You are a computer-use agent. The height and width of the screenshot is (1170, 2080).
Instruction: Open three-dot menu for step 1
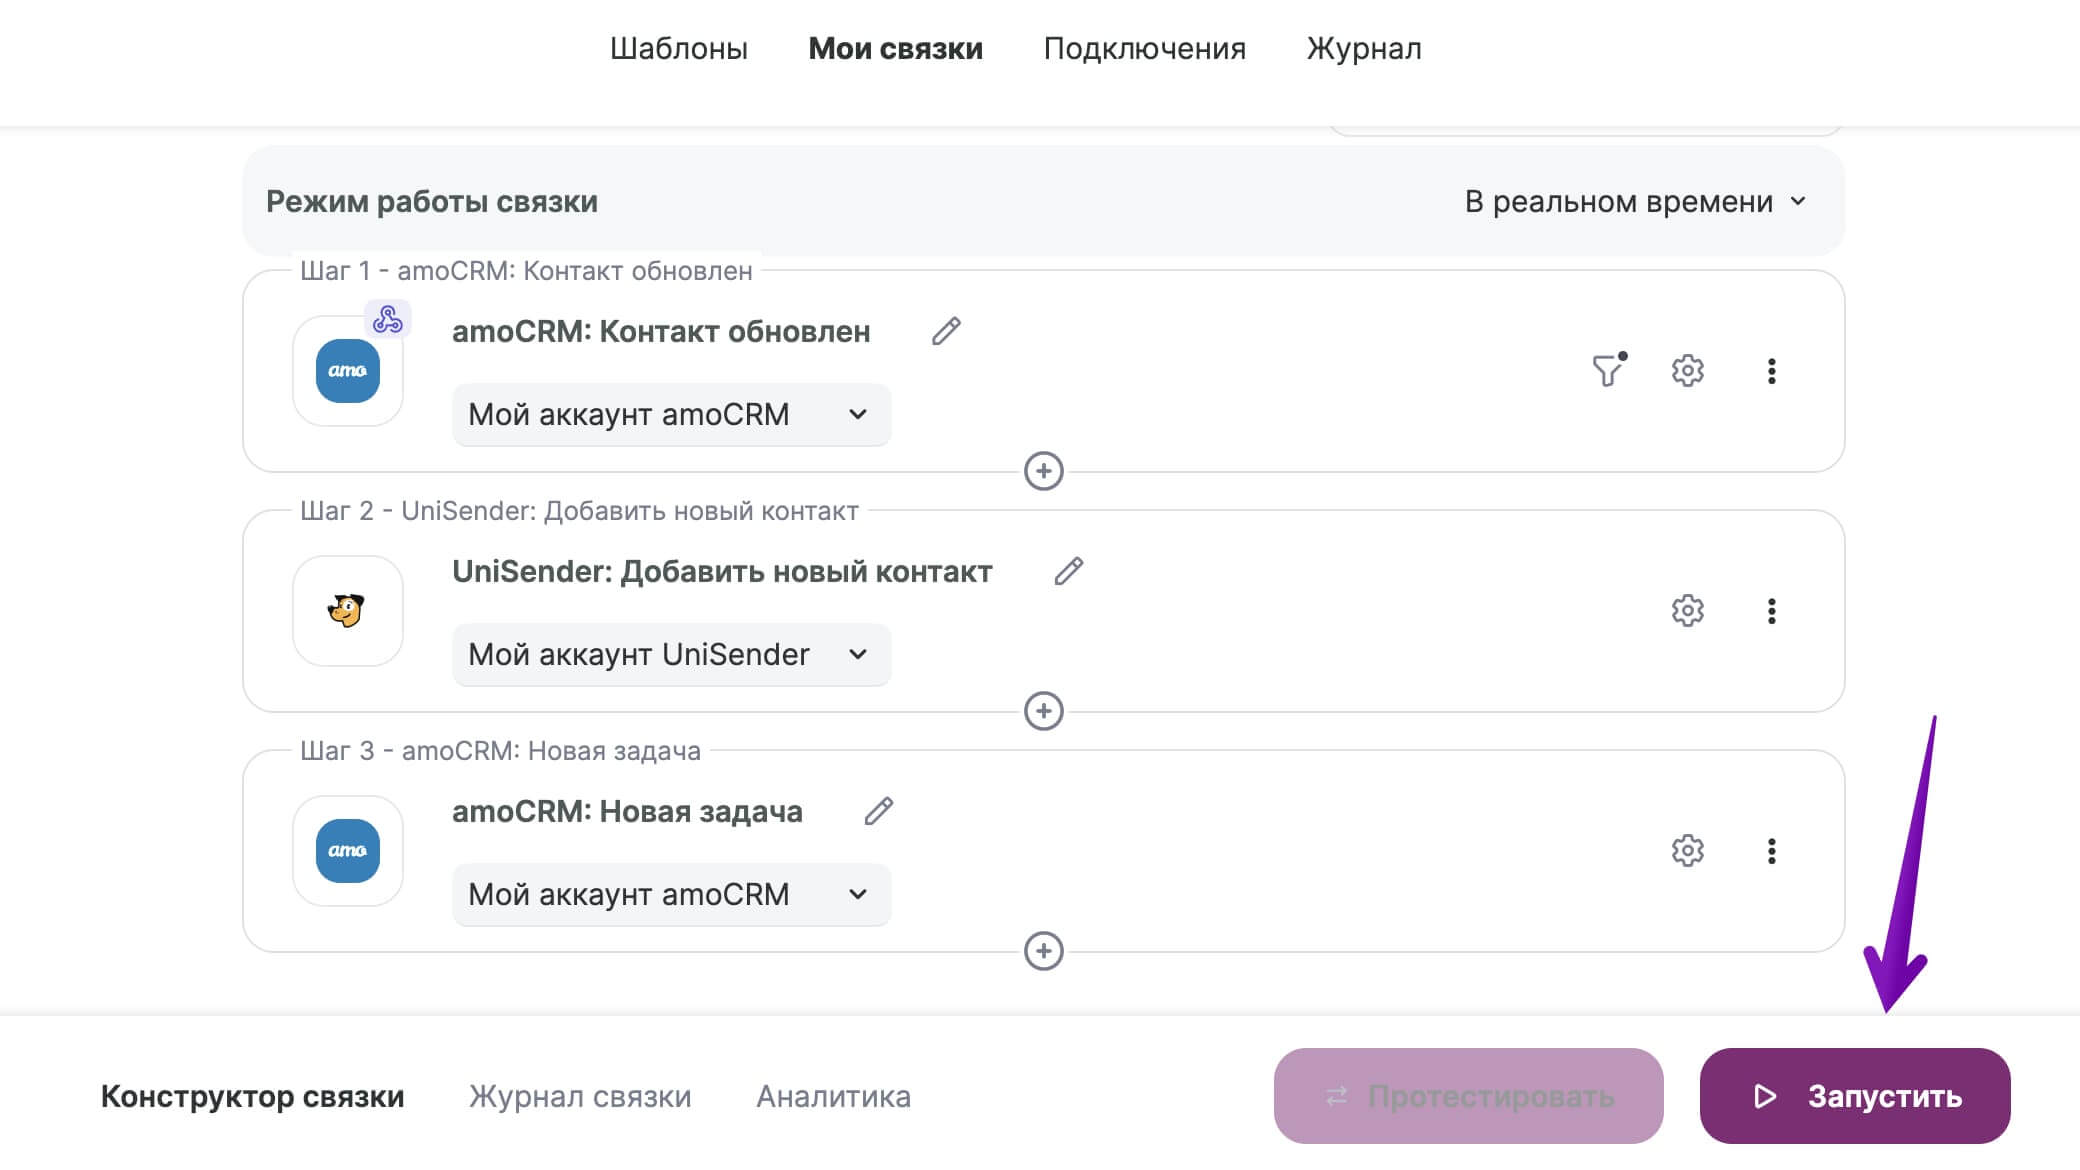click(1771, 371)
